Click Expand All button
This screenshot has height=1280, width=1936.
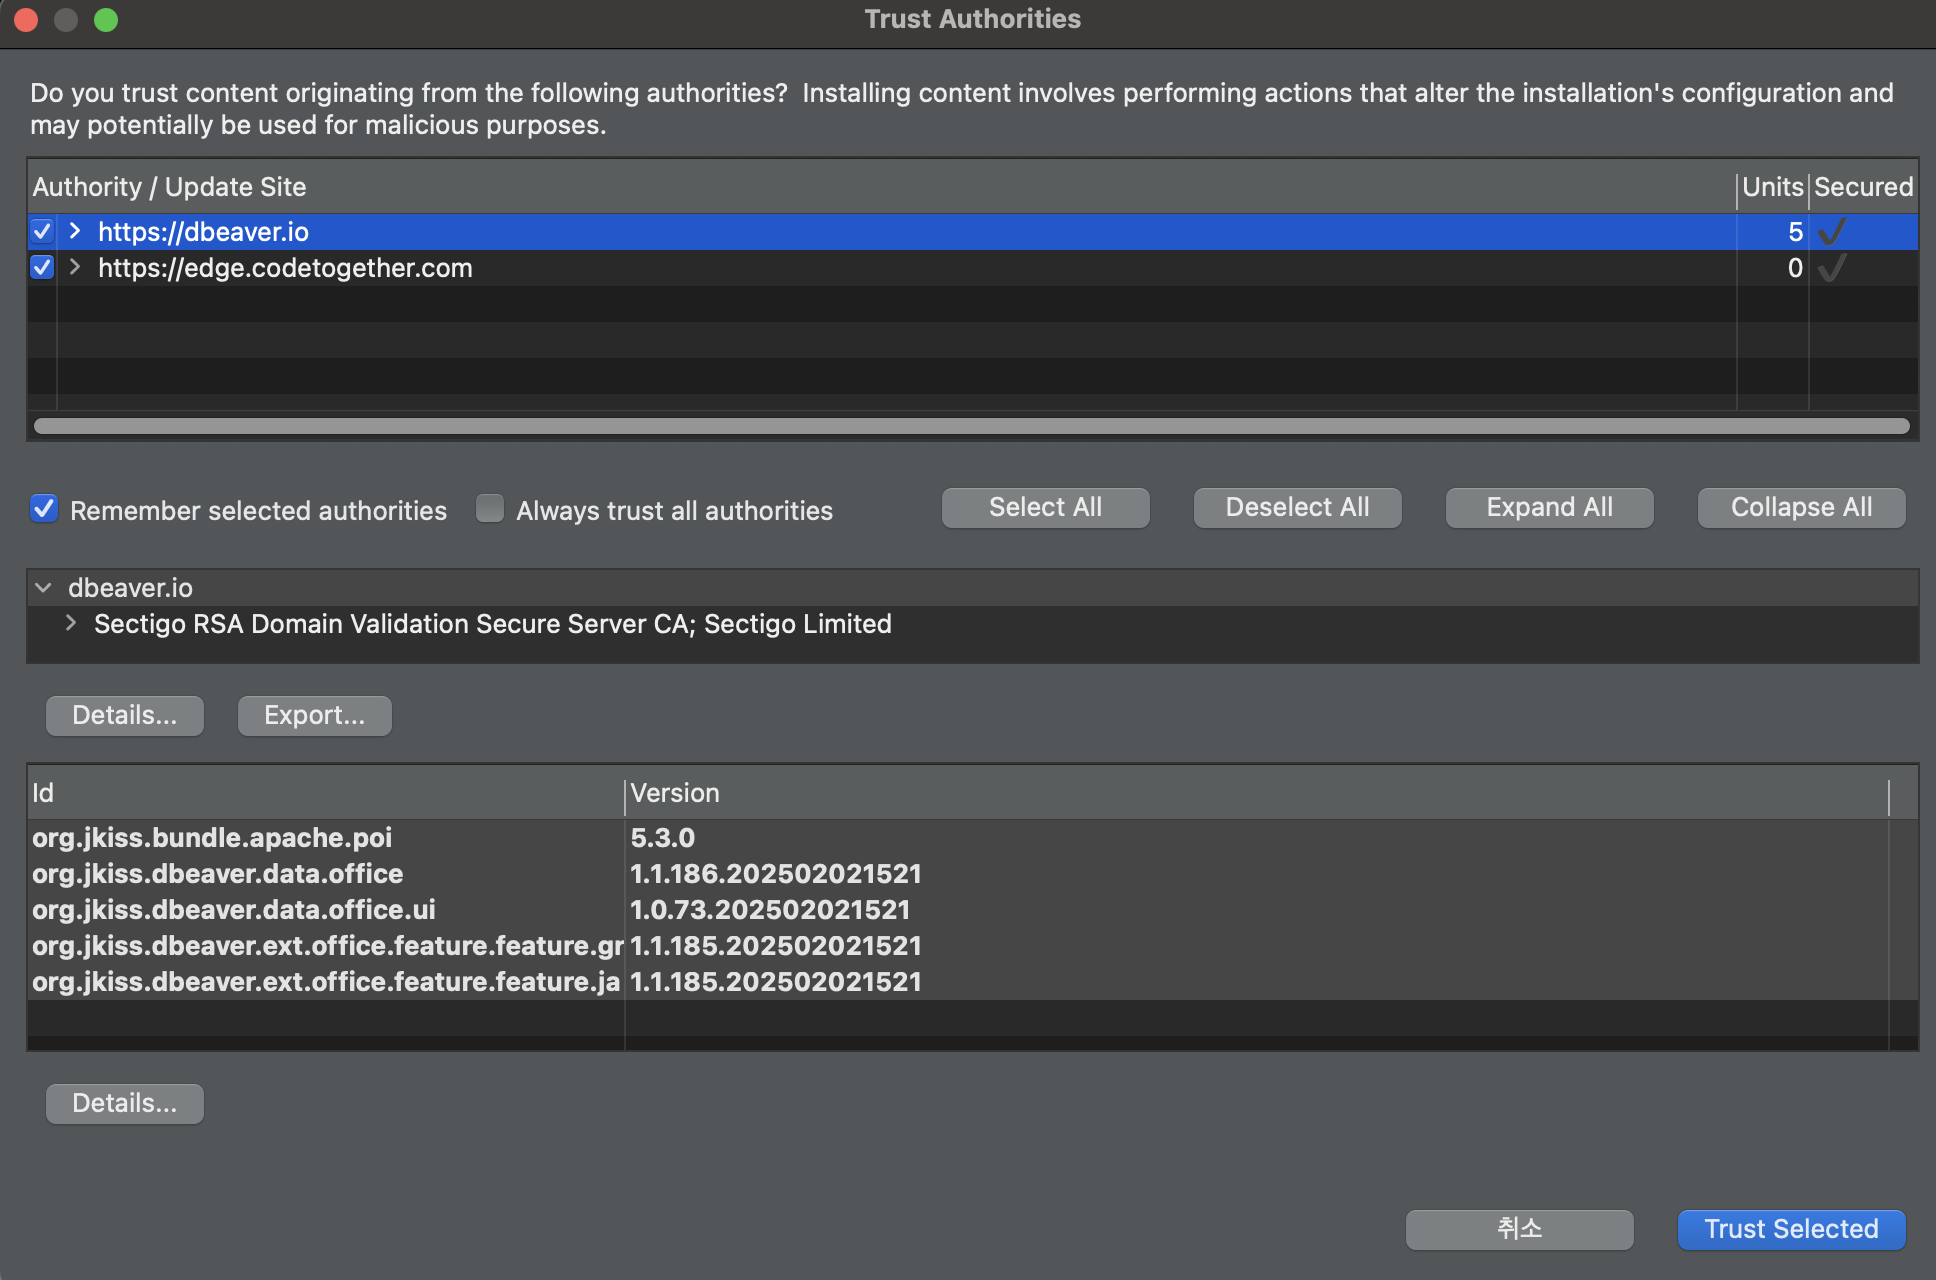[x=1549, y=508]
